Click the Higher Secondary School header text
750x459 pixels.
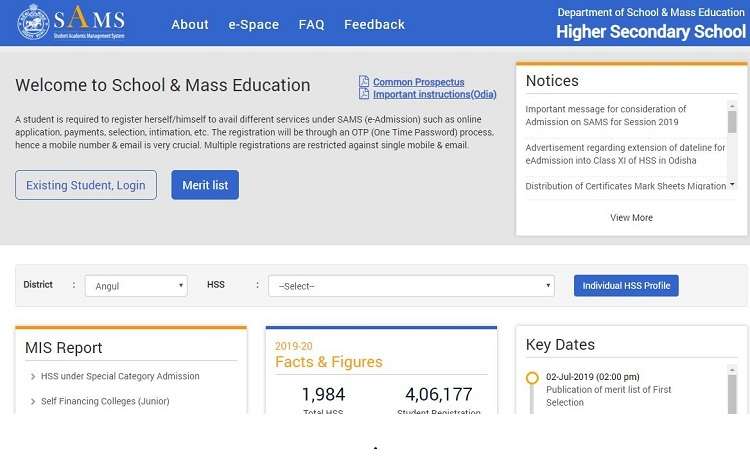(651, 32)
